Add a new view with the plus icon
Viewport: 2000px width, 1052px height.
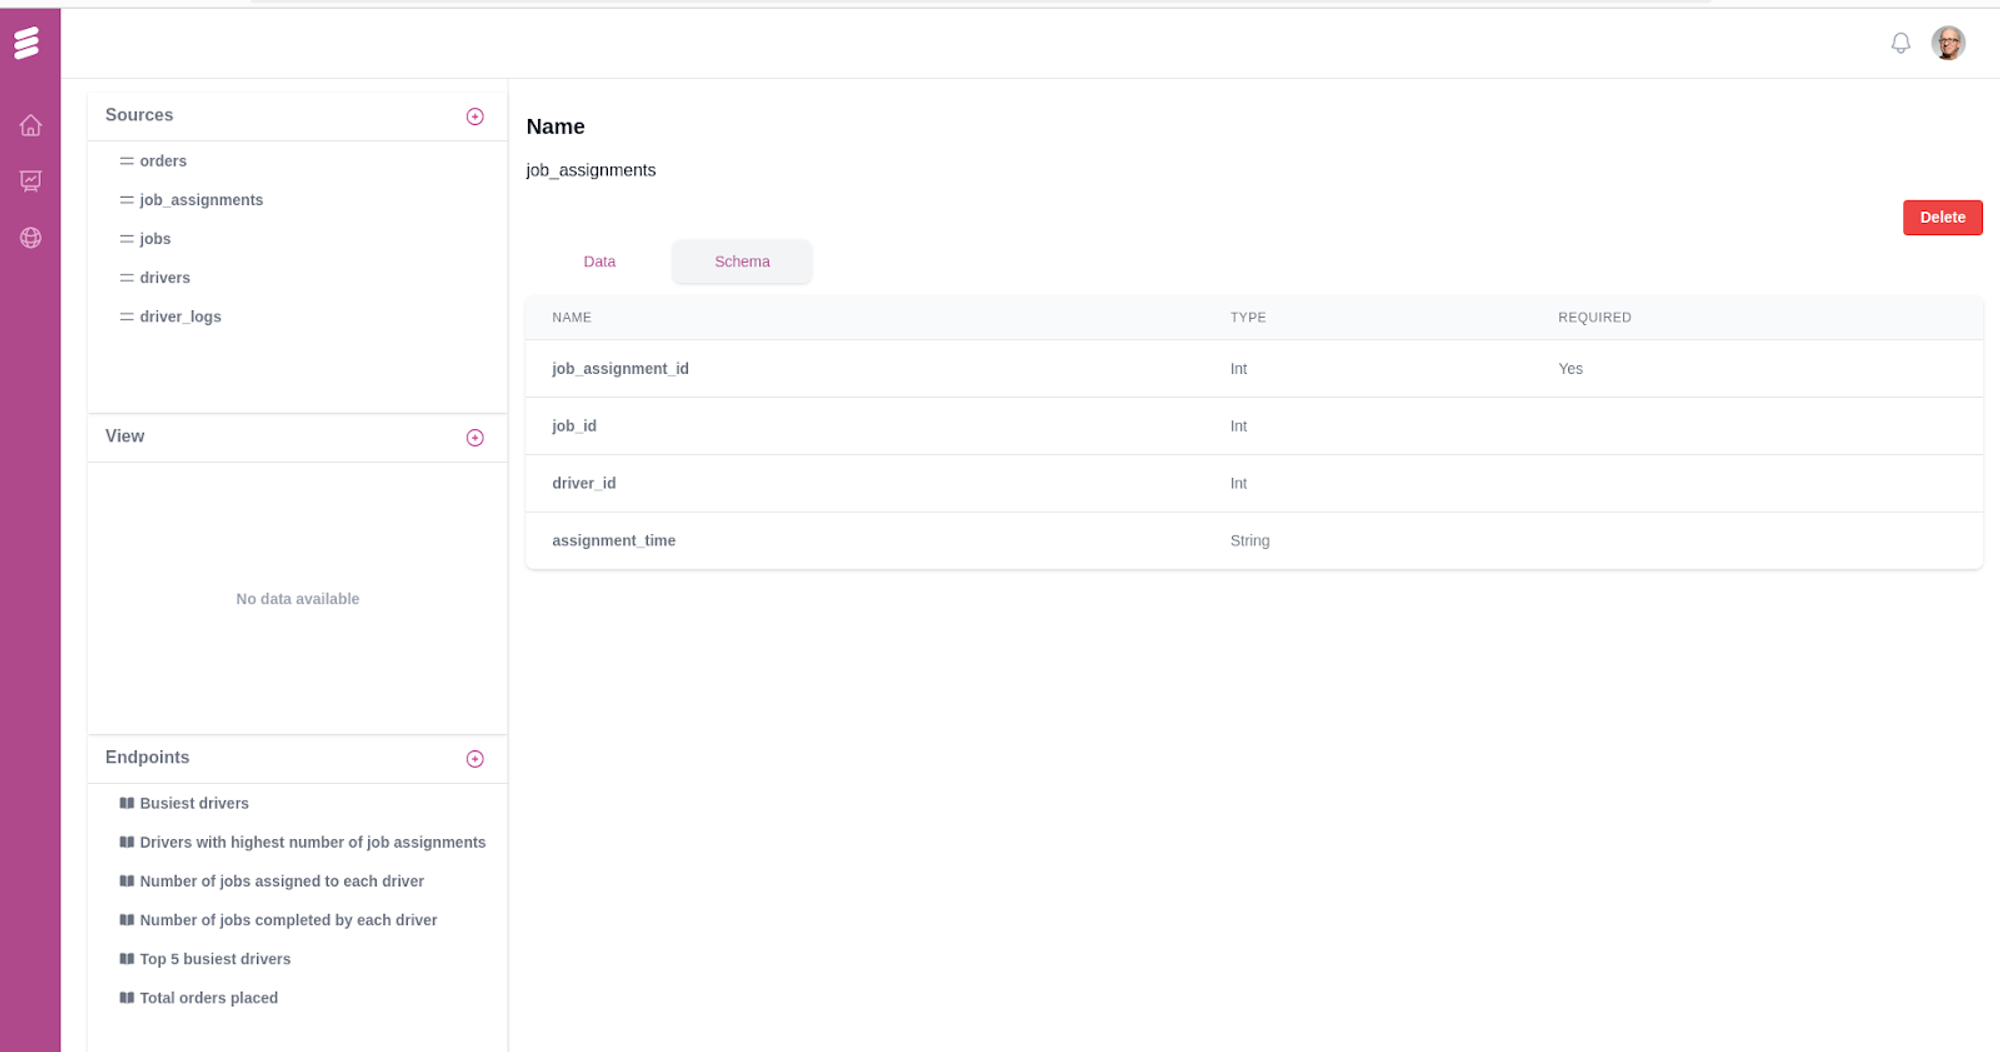point(475,437)
